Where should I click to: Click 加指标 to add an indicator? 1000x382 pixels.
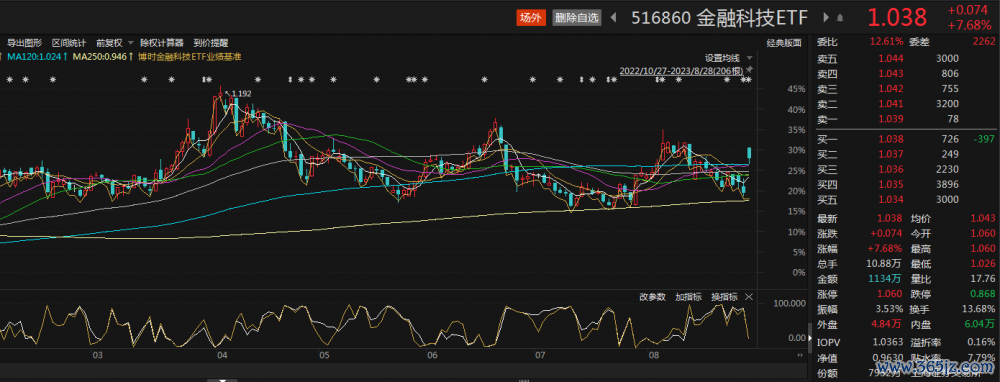click(689, 297)
